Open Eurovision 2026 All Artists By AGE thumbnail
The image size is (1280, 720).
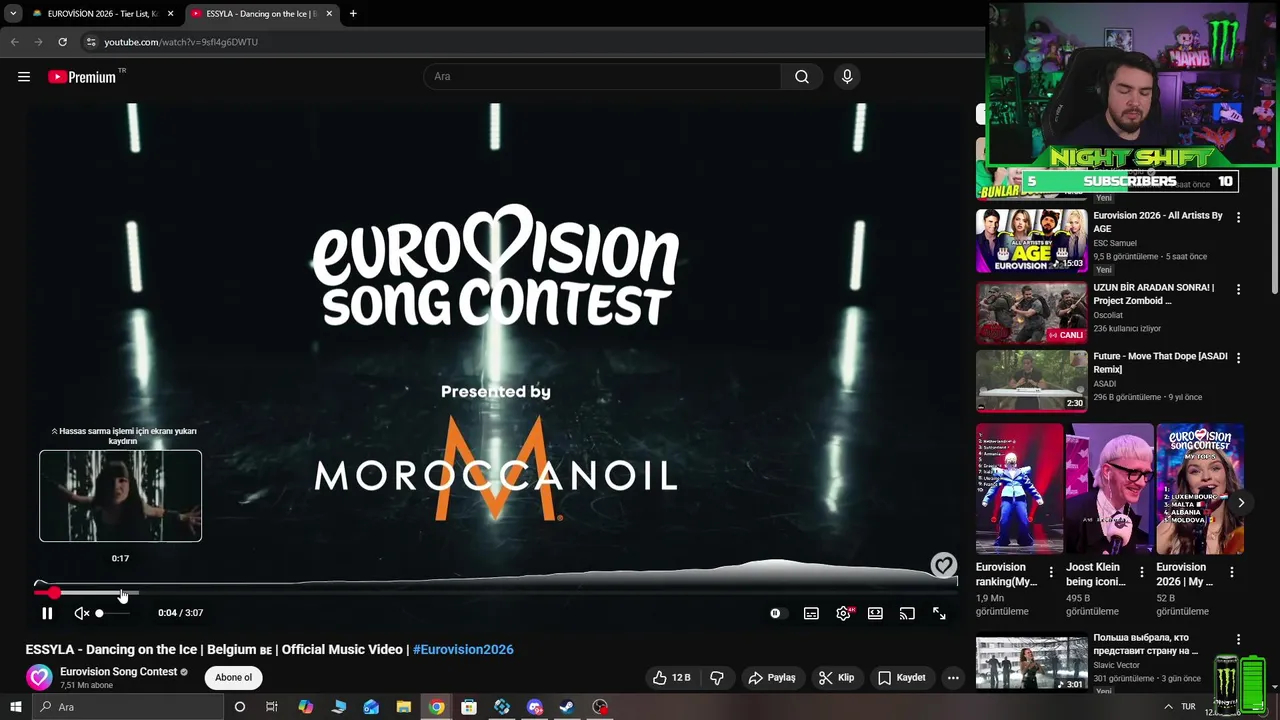(1031, 241)
